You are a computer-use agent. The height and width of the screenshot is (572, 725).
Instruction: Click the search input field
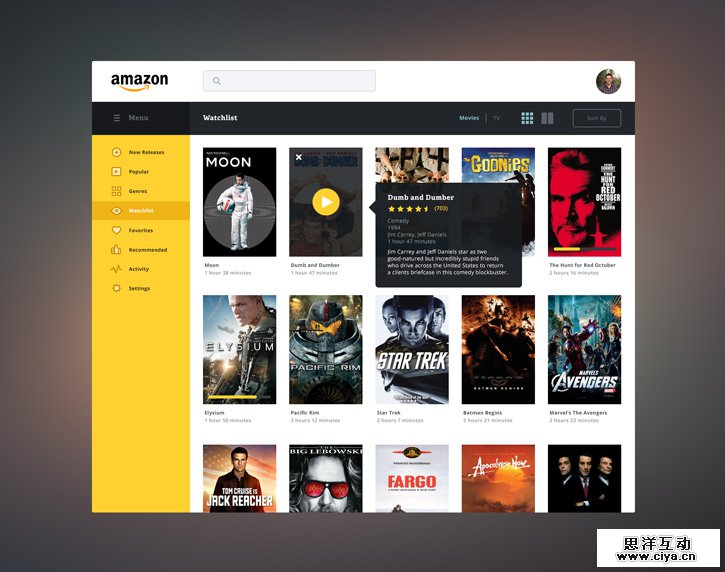point(289,81)
